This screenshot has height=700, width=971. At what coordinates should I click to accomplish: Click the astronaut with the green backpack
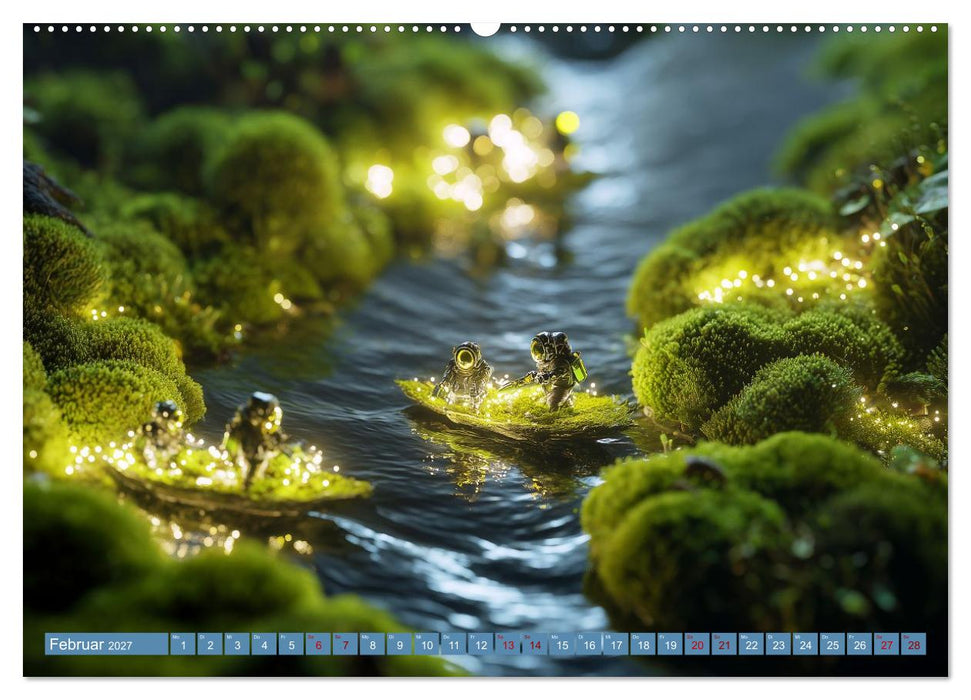[x=556, y=369]
